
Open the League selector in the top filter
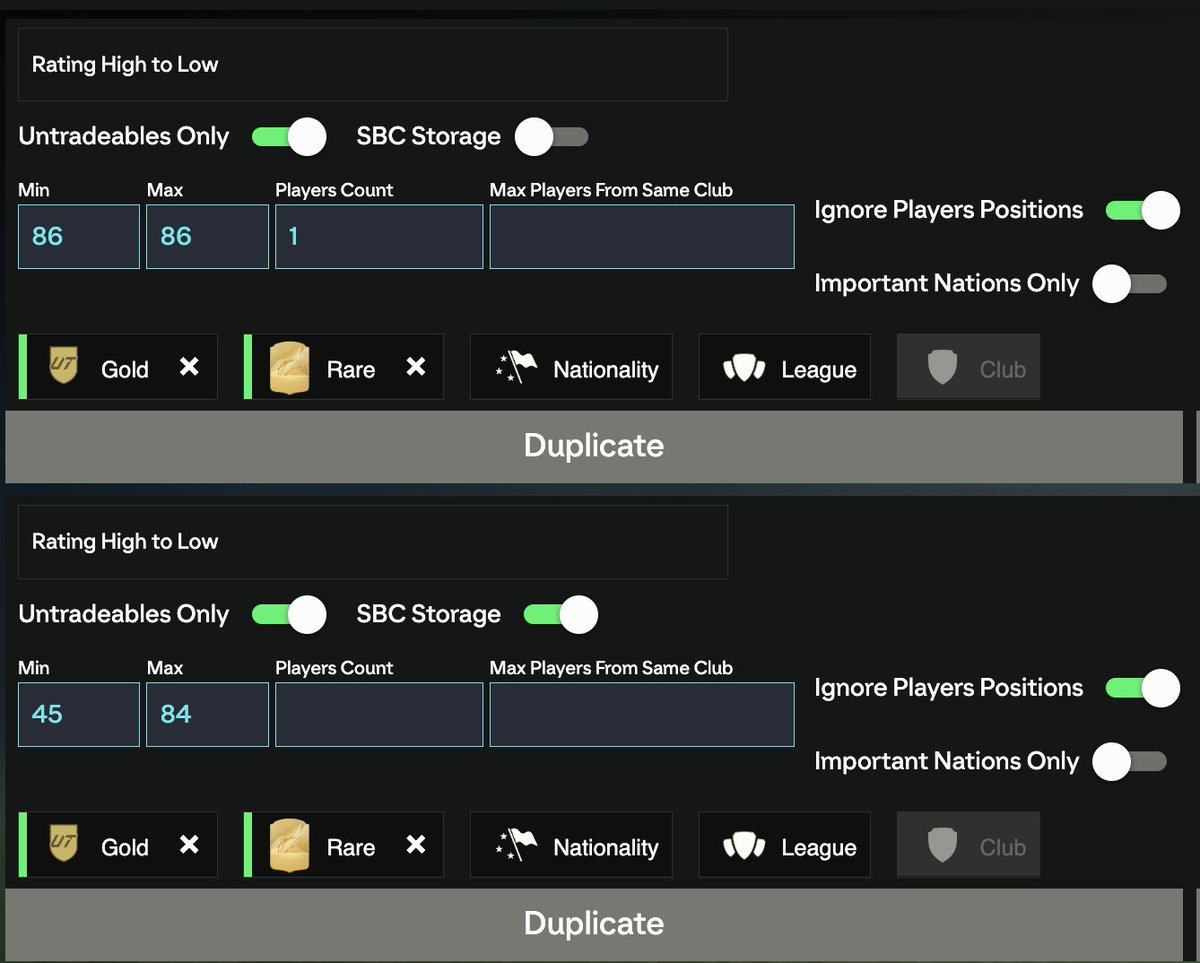785,367
